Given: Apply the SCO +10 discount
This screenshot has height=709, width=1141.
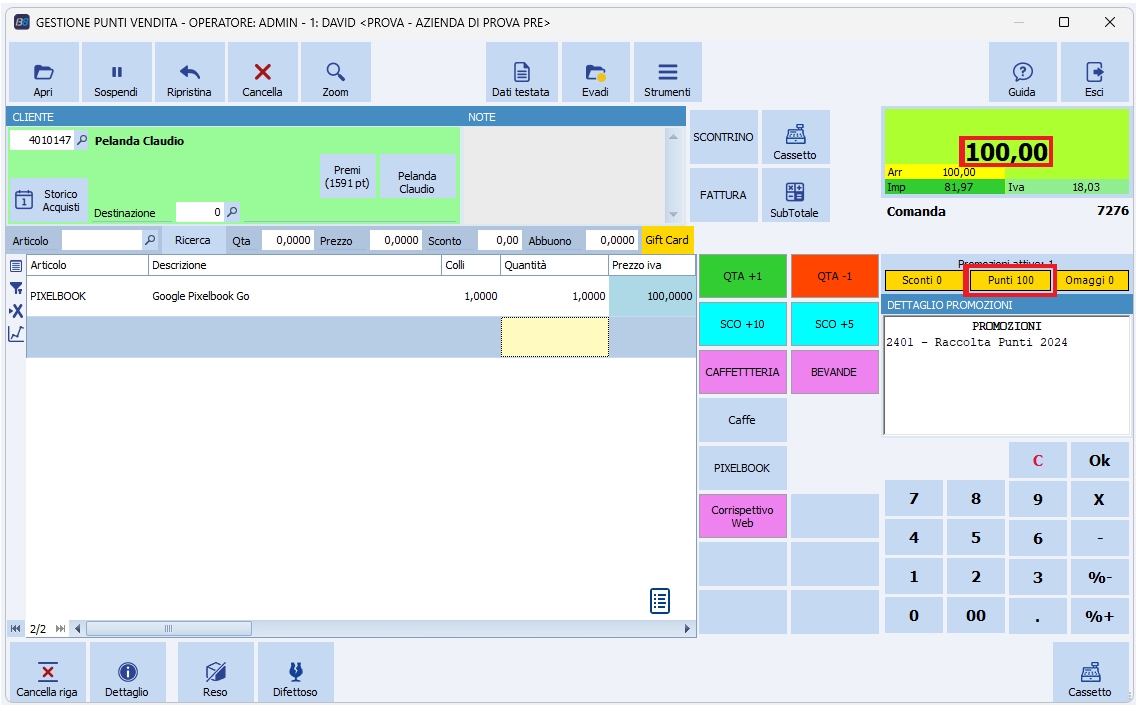Looking at the screenshot, I should (x=743, y=324).
